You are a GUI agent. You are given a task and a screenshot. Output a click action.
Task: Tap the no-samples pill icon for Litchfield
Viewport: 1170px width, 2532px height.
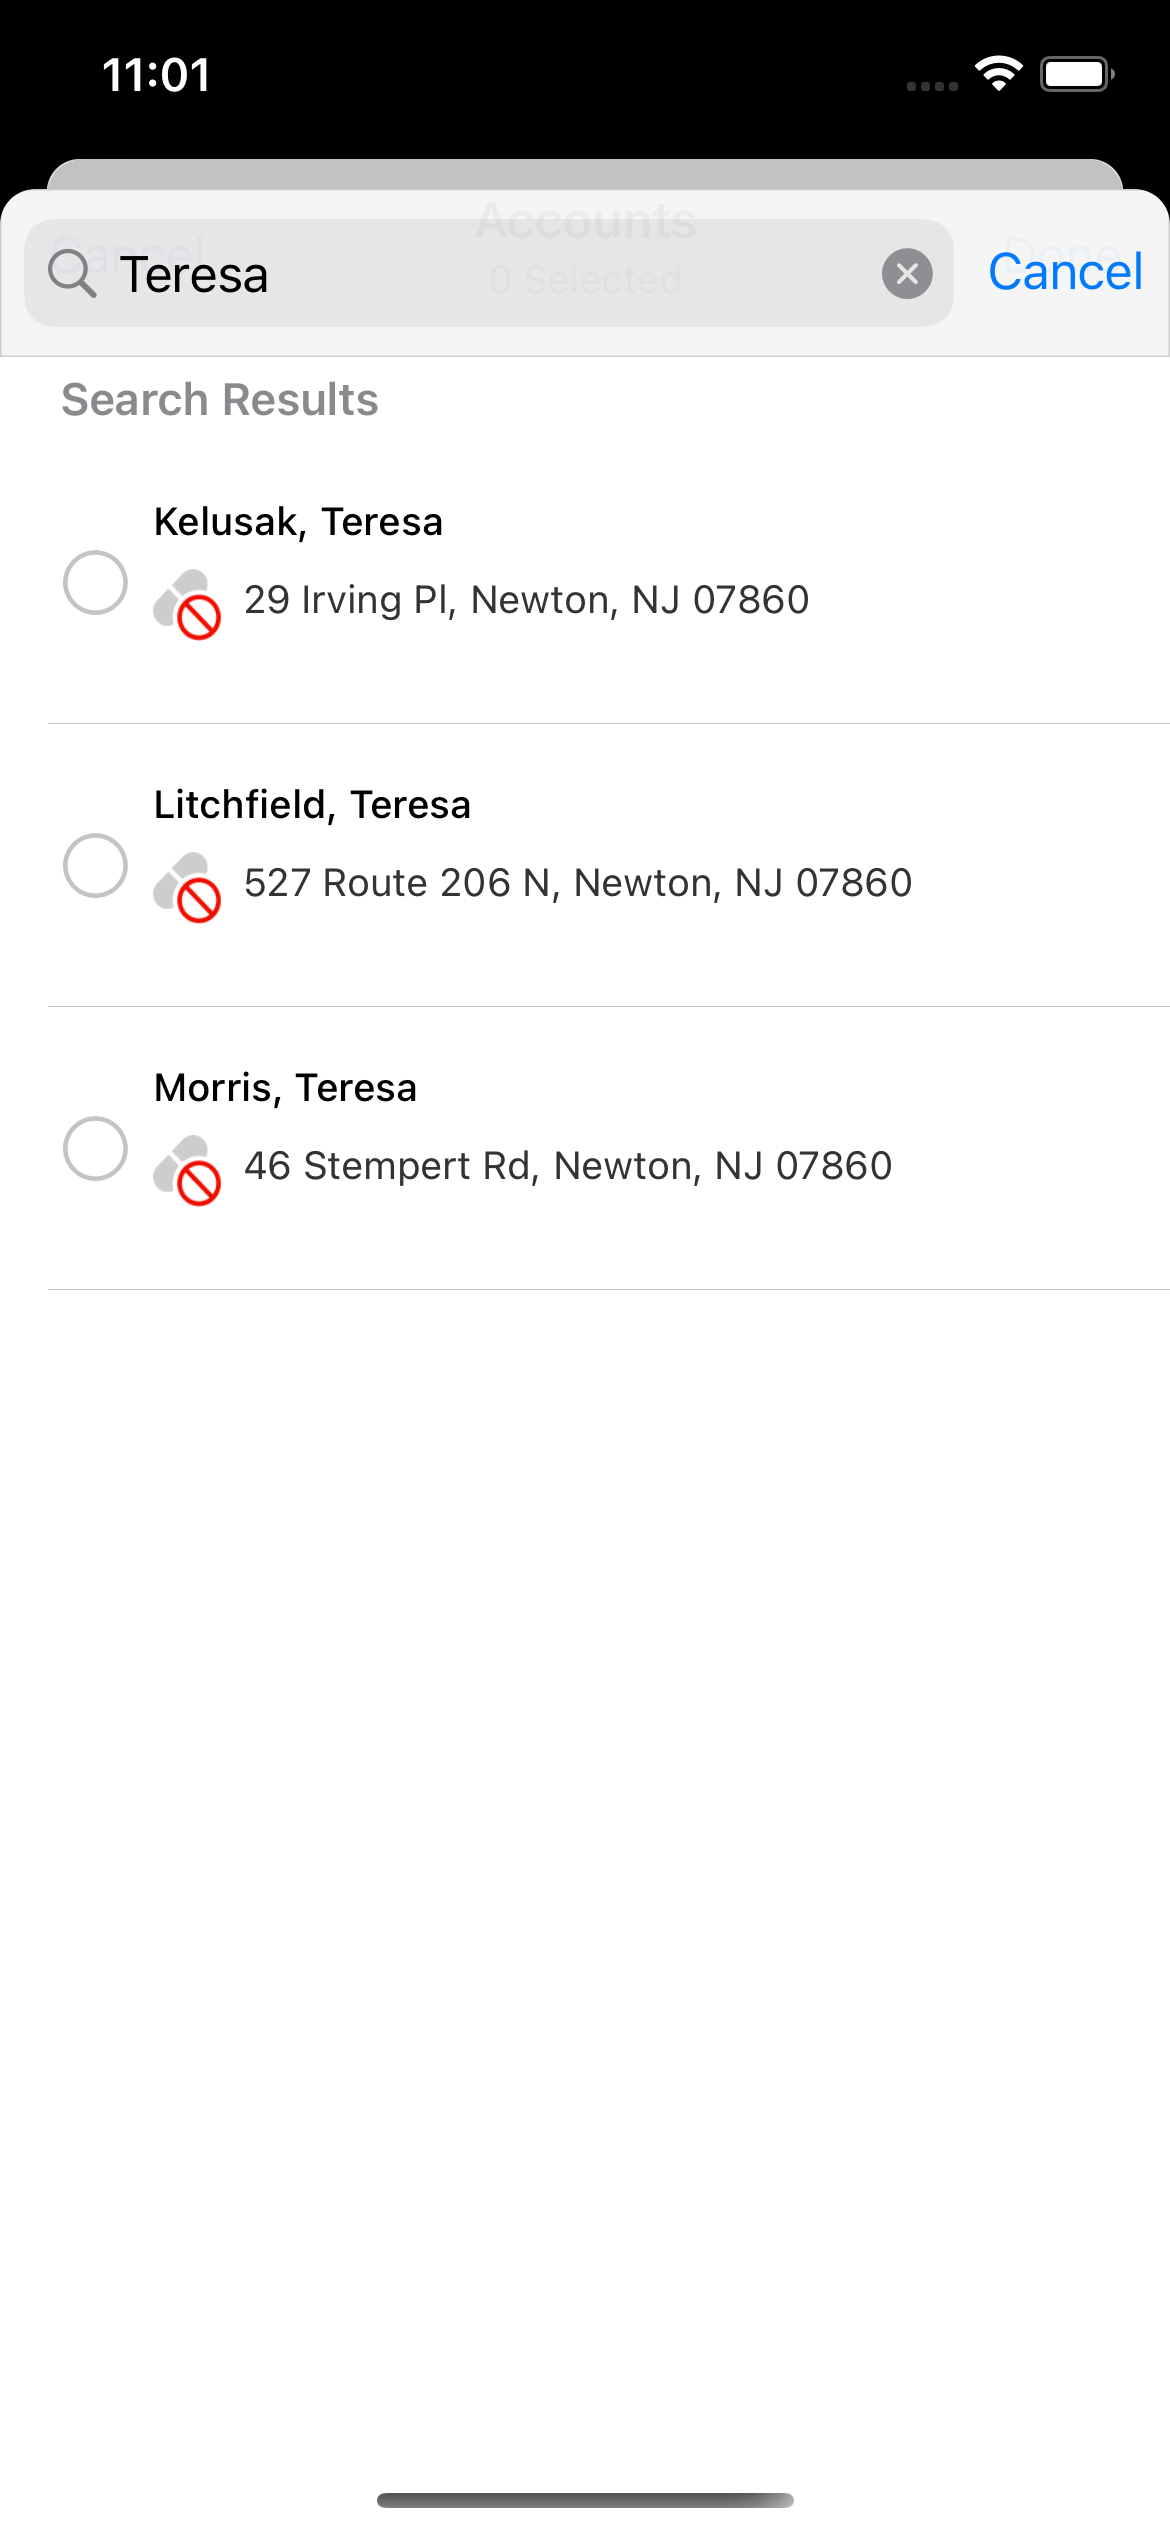click(187, 887)
